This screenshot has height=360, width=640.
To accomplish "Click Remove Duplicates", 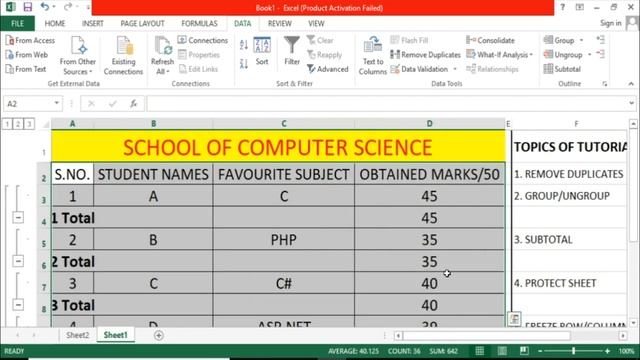I will [x=425, y=55].
